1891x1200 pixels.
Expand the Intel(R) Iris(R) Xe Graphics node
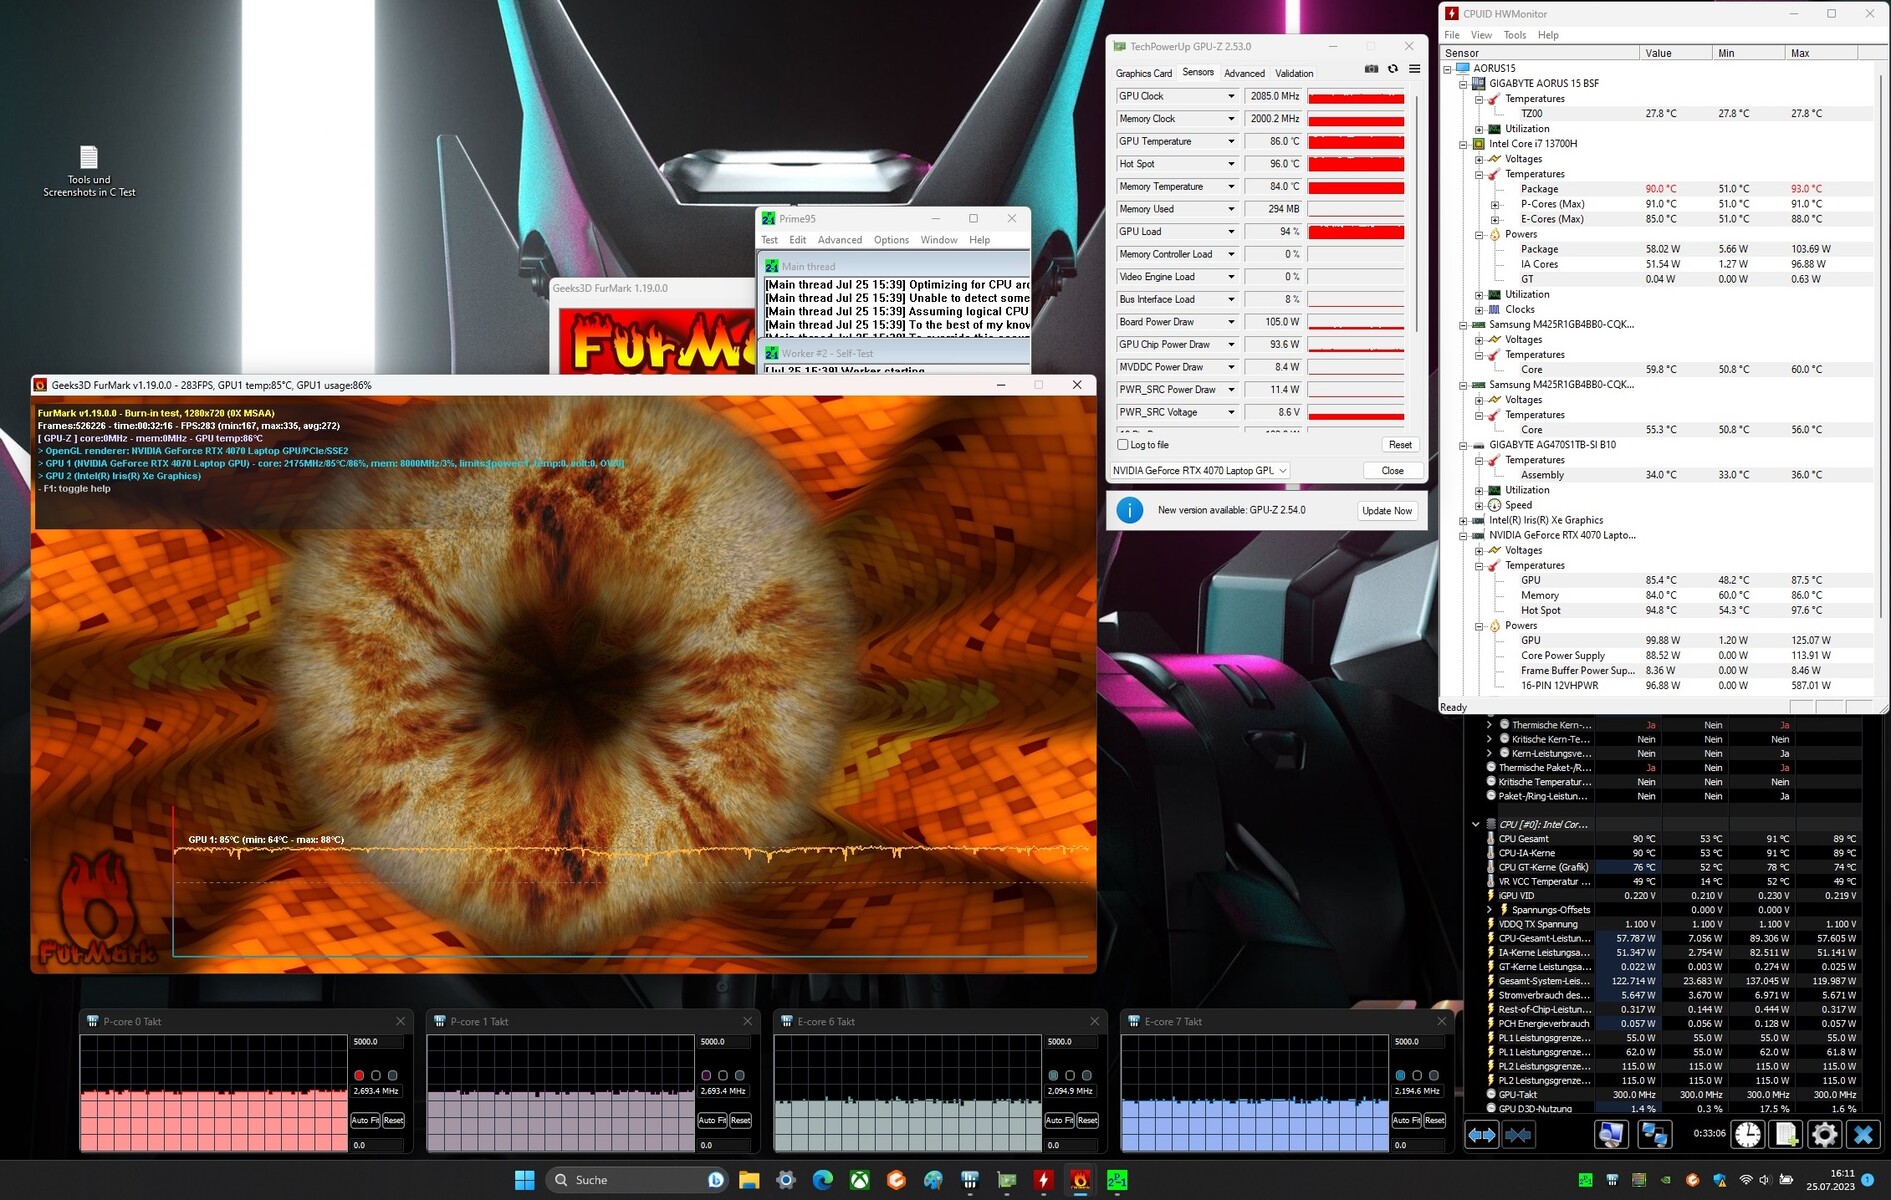[x=1463, y=520]
